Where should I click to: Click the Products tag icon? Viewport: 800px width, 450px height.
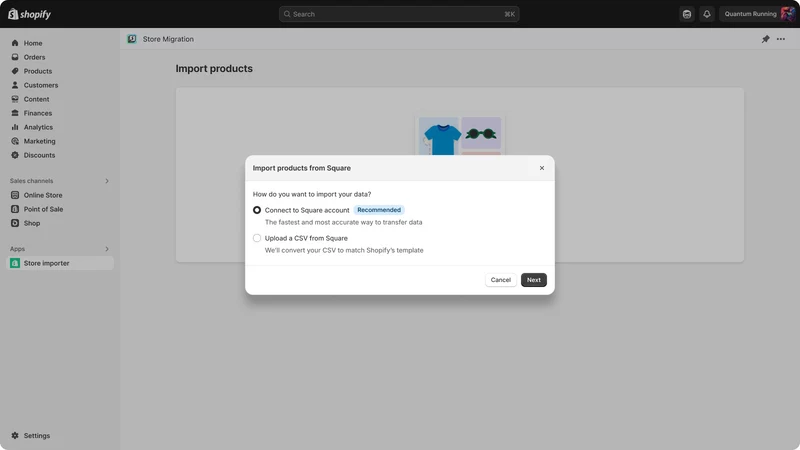(15, 71)
